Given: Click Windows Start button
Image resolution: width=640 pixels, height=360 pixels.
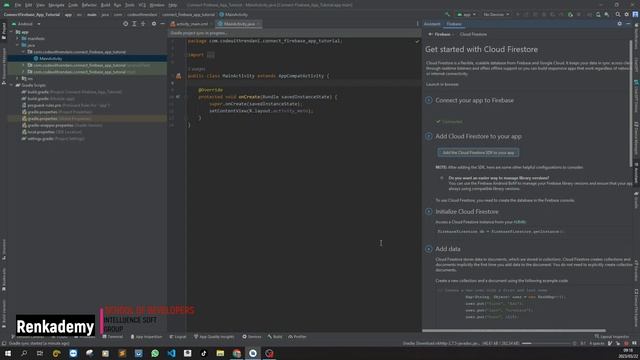Looking at the screenshot, I should pyautogui.click(x=7, y=353).
